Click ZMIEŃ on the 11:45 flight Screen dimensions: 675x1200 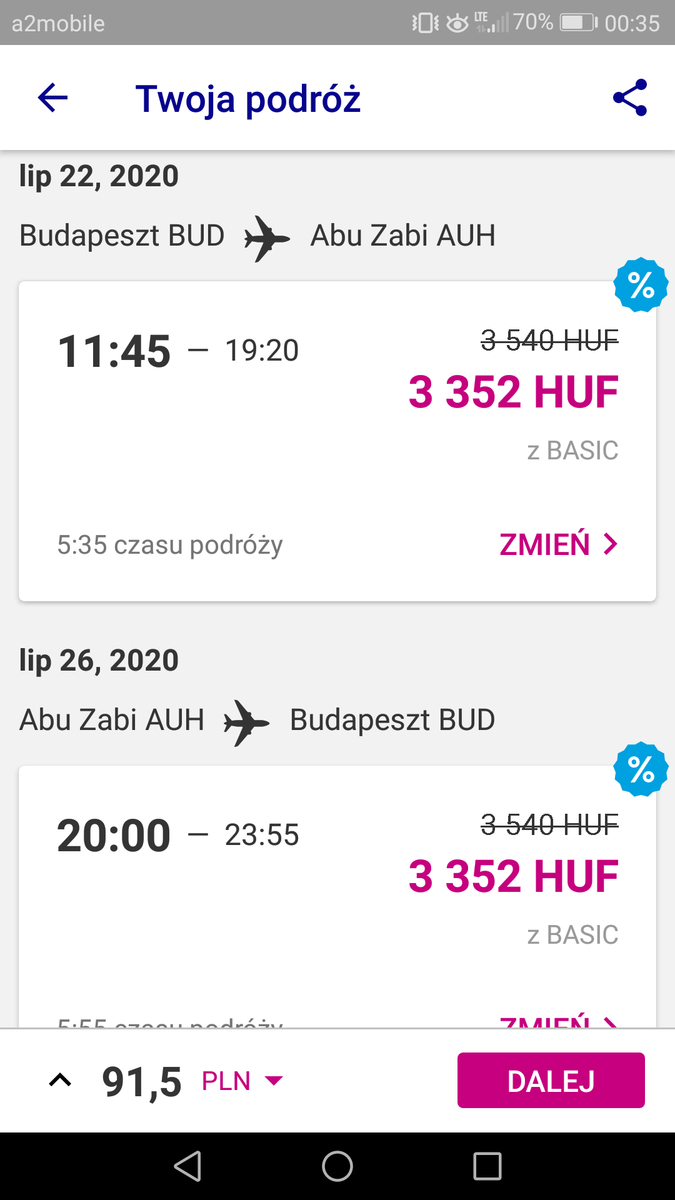click(545, 544)
